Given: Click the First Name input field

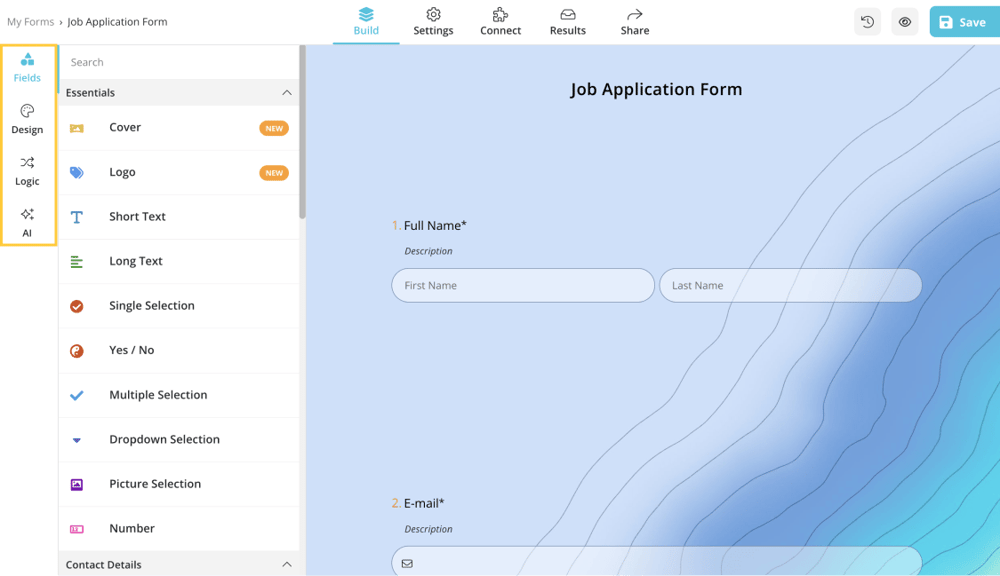Looking at the screenshot, I should coord(522,285).
